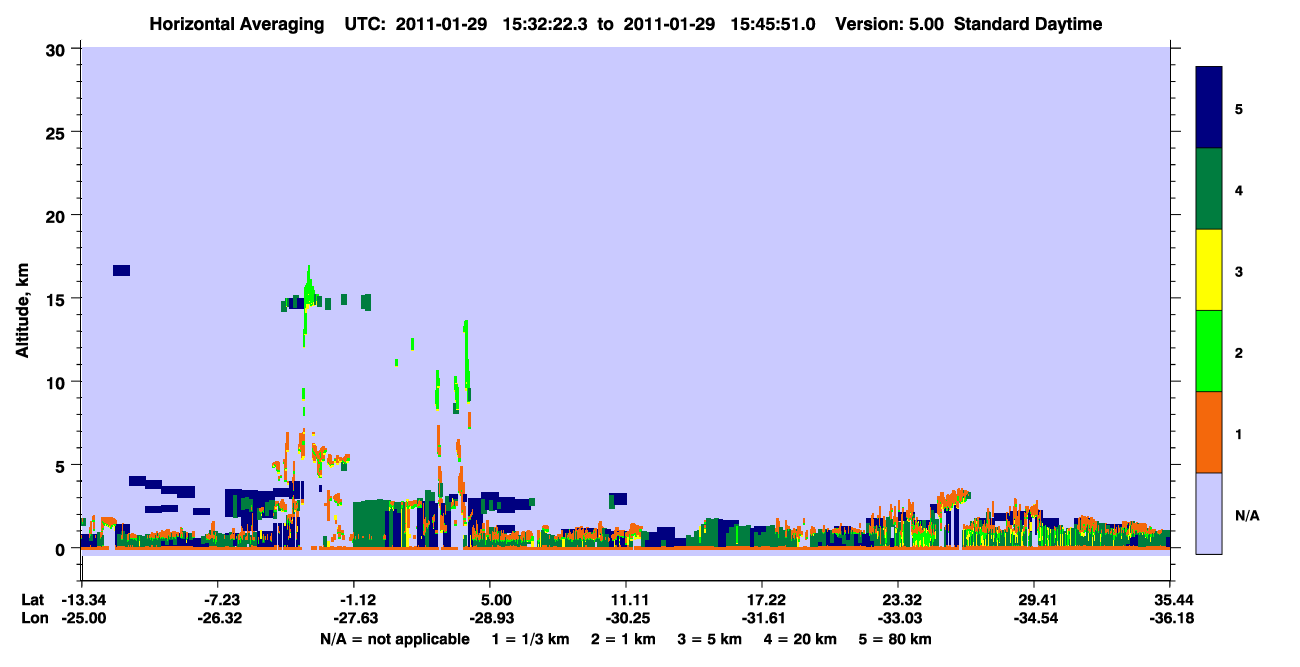Click the 'Lat' row label
The height and width of the screenshot is (667, 1300).
33,600
